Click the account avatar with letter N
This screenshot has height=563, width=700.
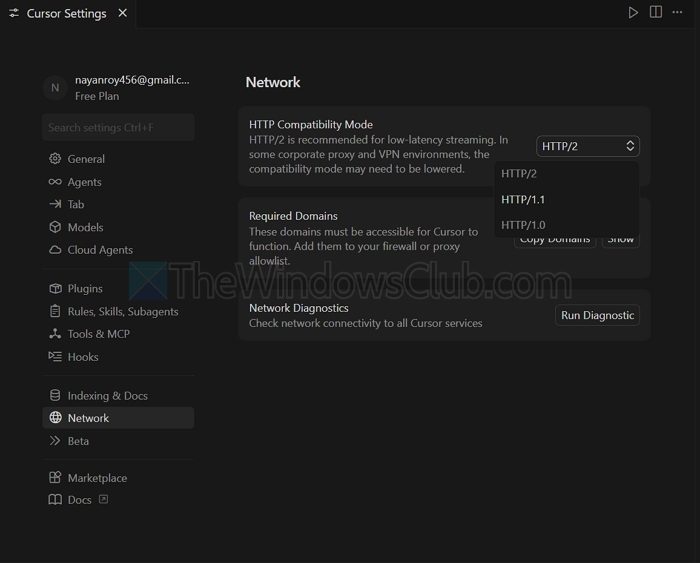pyautogui.click(x=55, y=88)
